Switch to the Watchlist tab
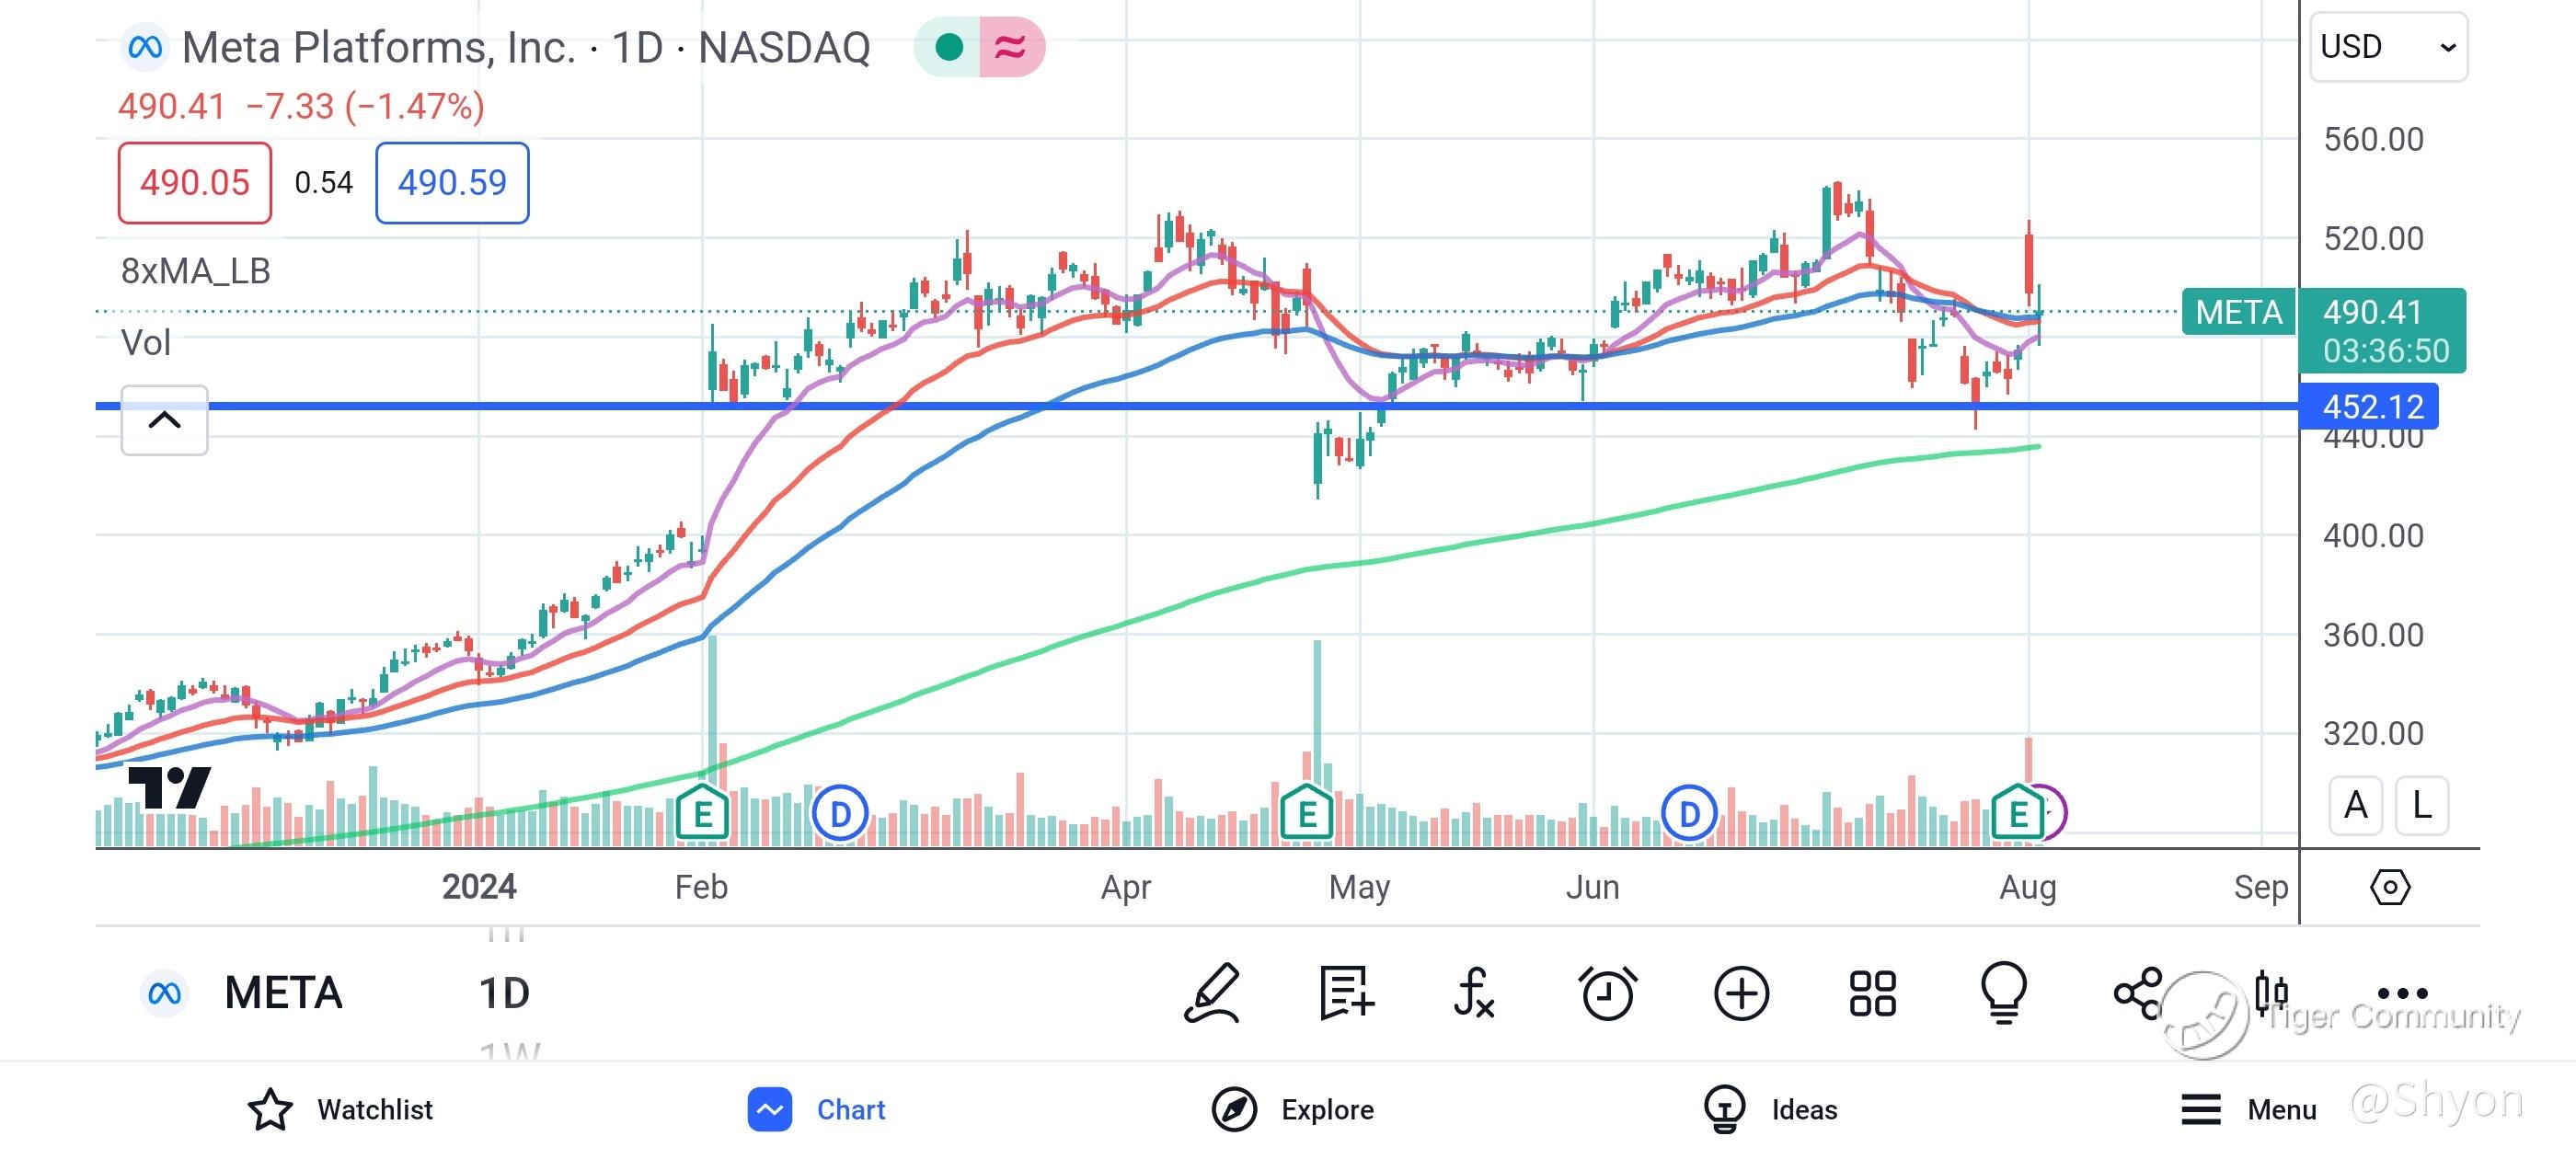The width and height of the screenshot is (2576, 1159). (x=340, y=1109)
